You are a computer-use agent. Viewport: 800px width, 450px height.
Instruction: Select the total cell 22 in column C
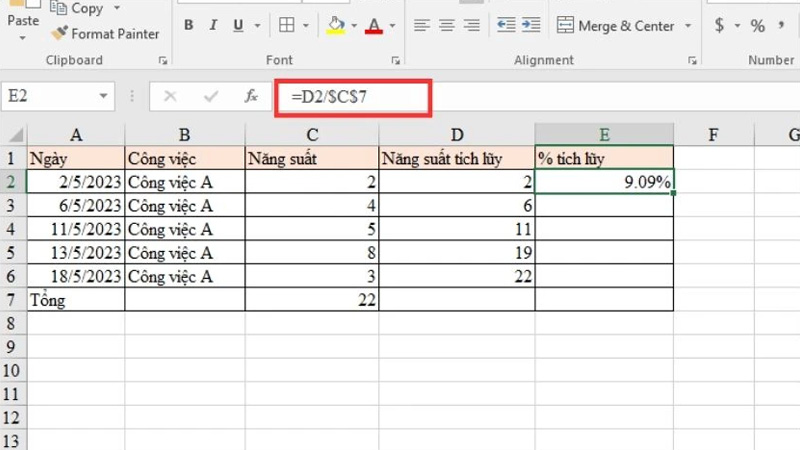[312, 300]
